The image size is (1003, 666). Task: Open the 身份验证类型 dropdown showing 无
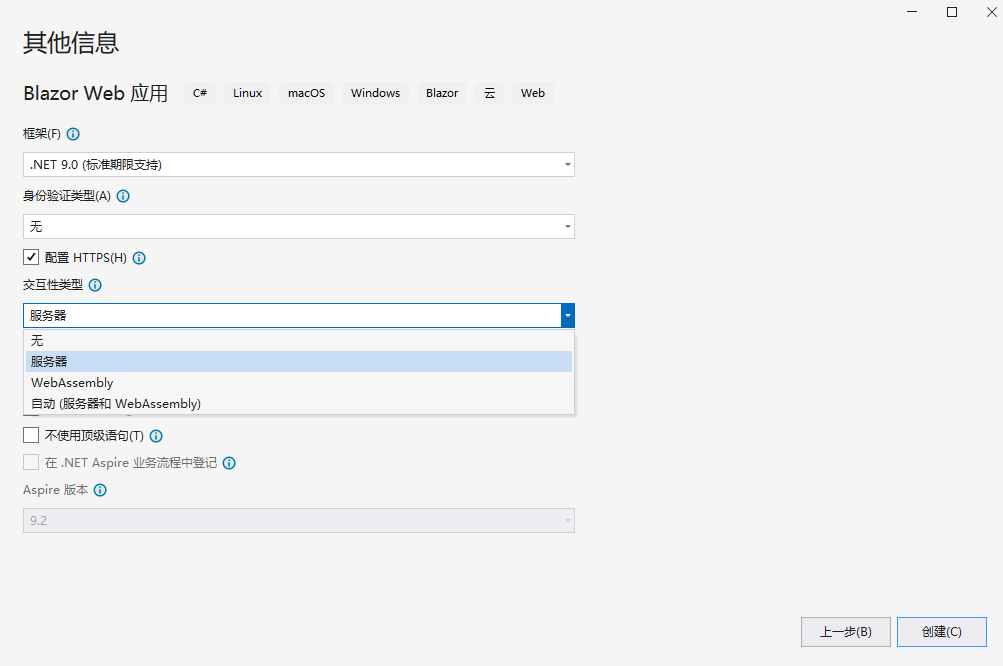pos(299,226)
